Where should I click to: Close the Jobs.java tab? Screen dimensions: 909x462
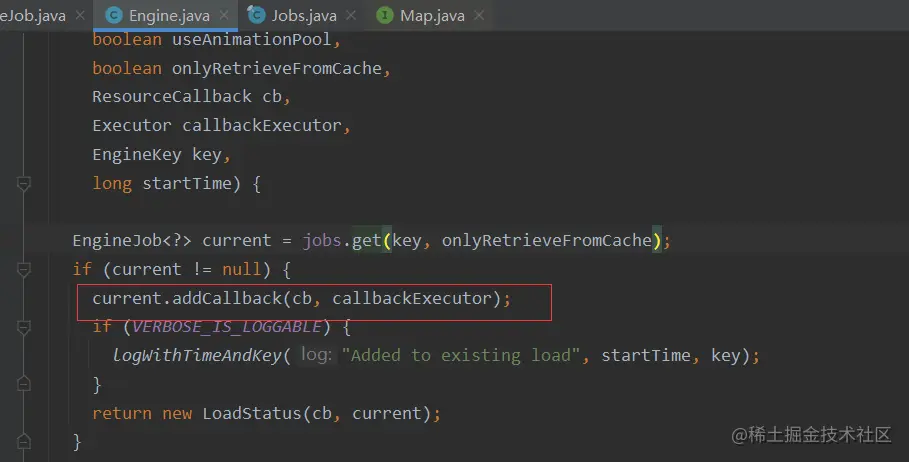point(351,16)
